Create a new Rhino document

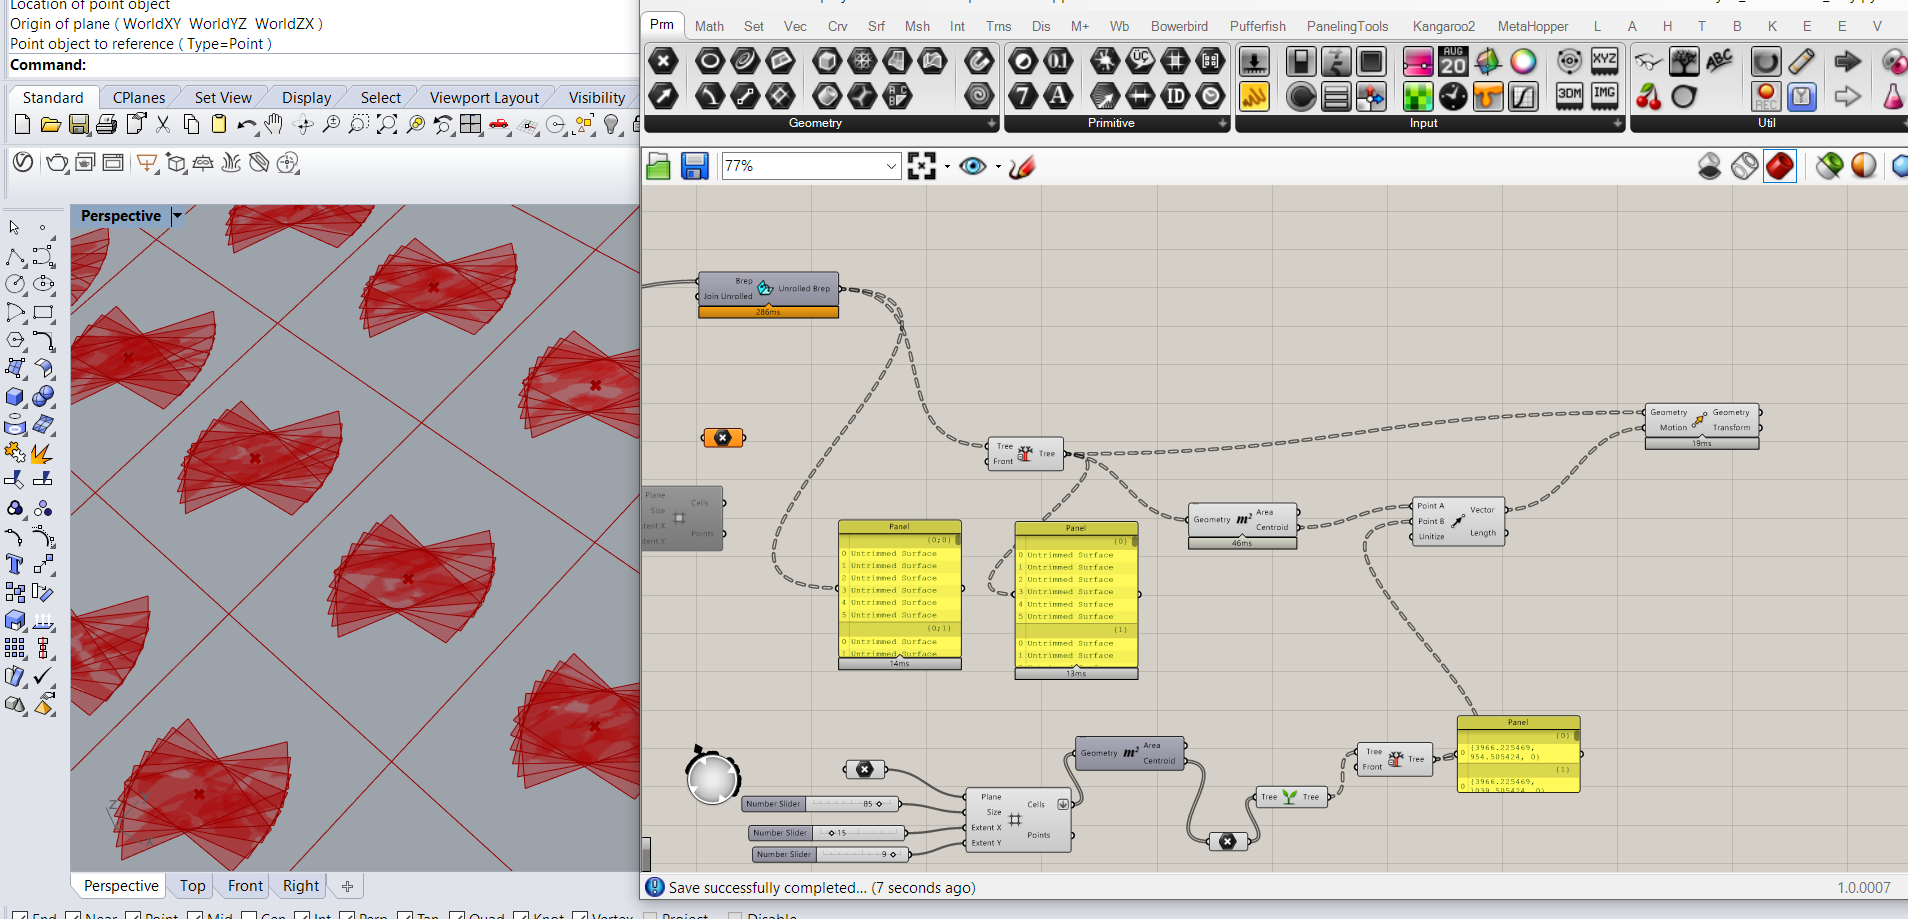tap(22, 125)
